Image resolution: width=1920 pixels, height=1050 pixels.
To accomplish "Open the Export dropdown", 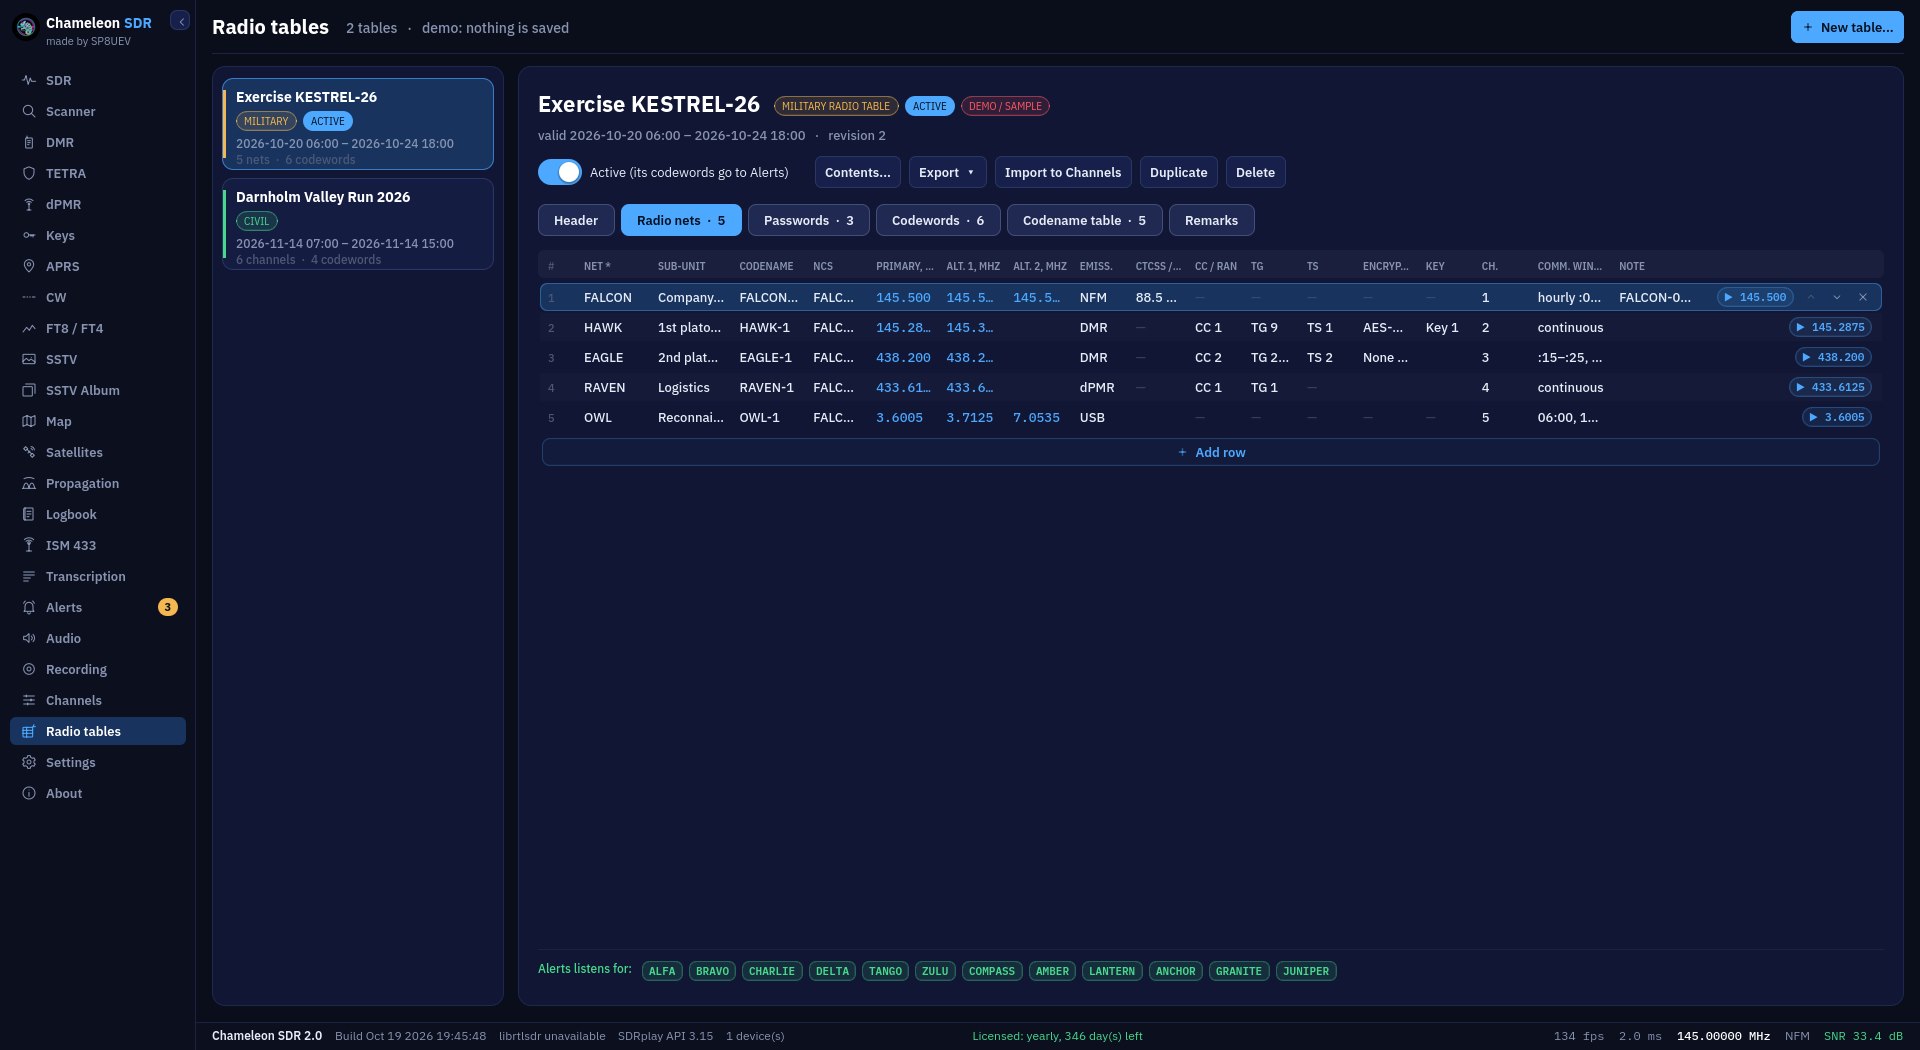I will click(x=947, y=172).
